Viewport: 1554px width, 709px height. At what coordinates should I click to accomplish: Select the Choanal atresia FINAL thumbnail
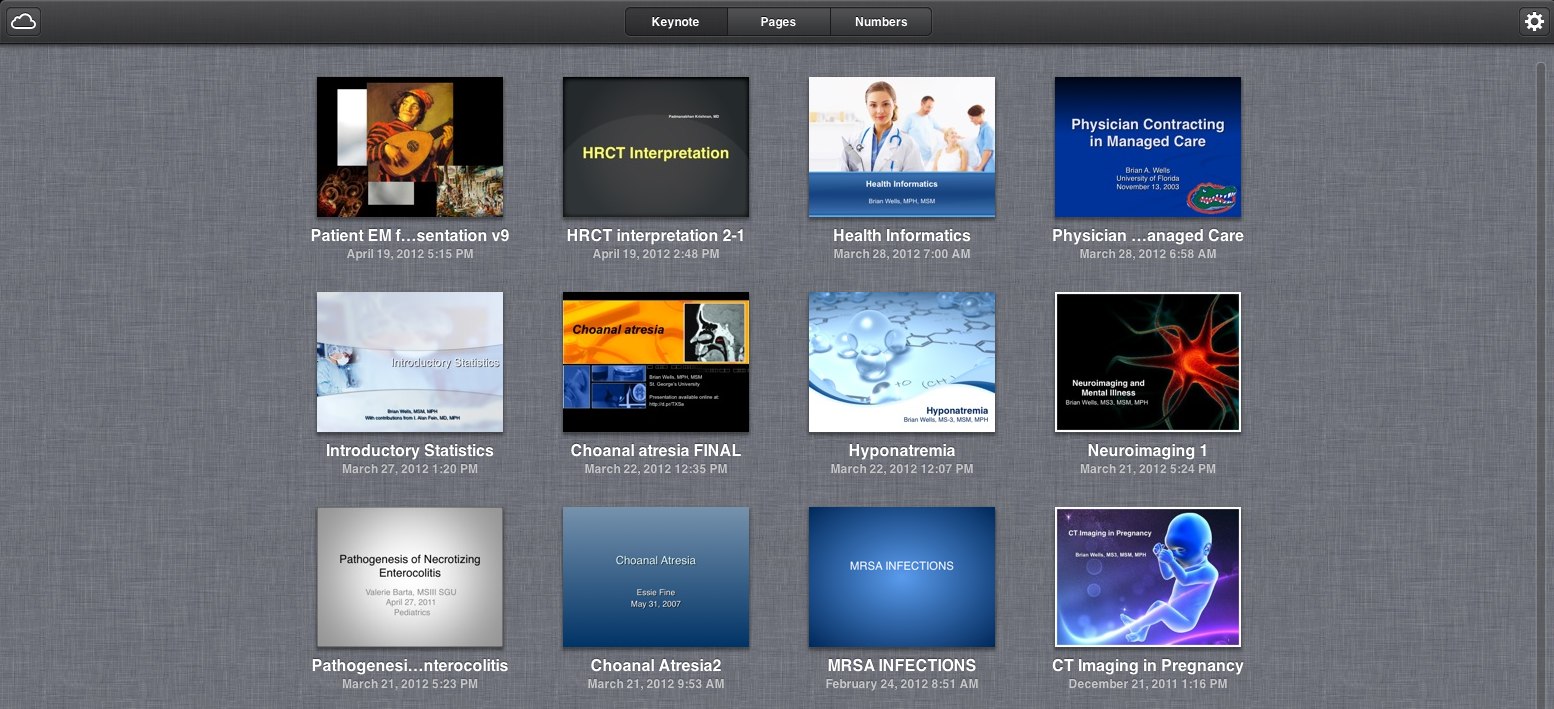pyautogui.click(x=656, y=362)
